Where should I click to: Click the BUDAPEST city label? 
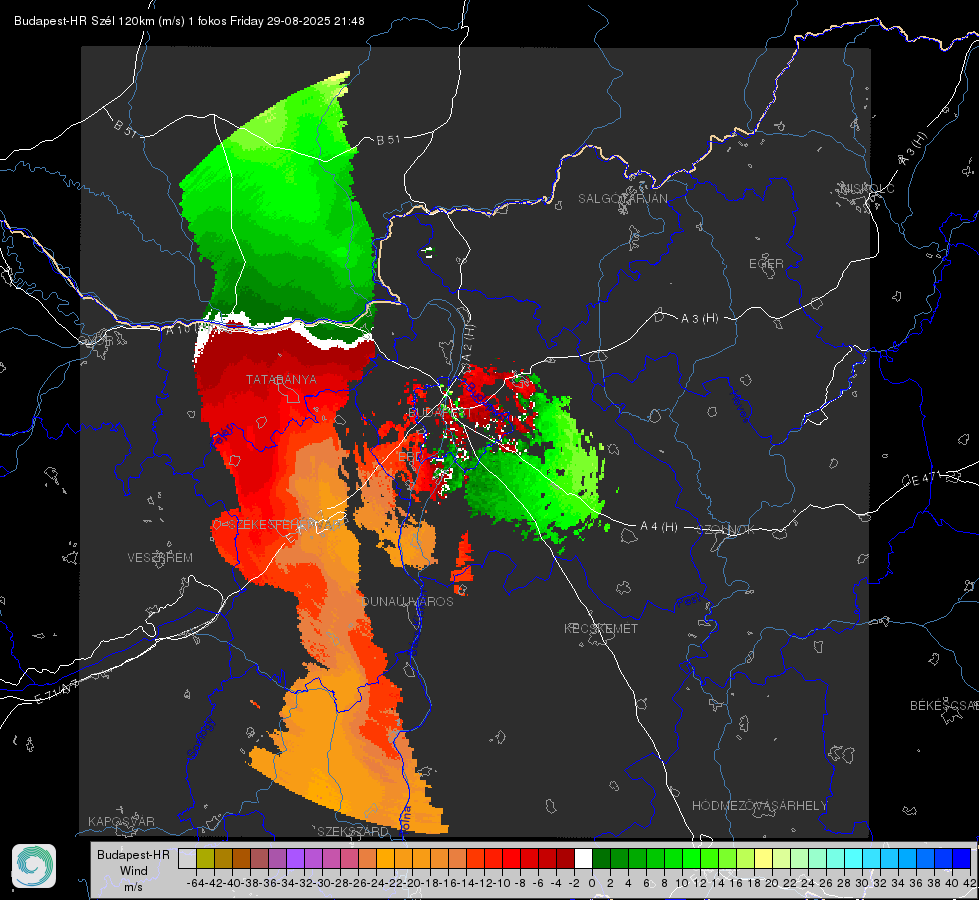(440, 413)
